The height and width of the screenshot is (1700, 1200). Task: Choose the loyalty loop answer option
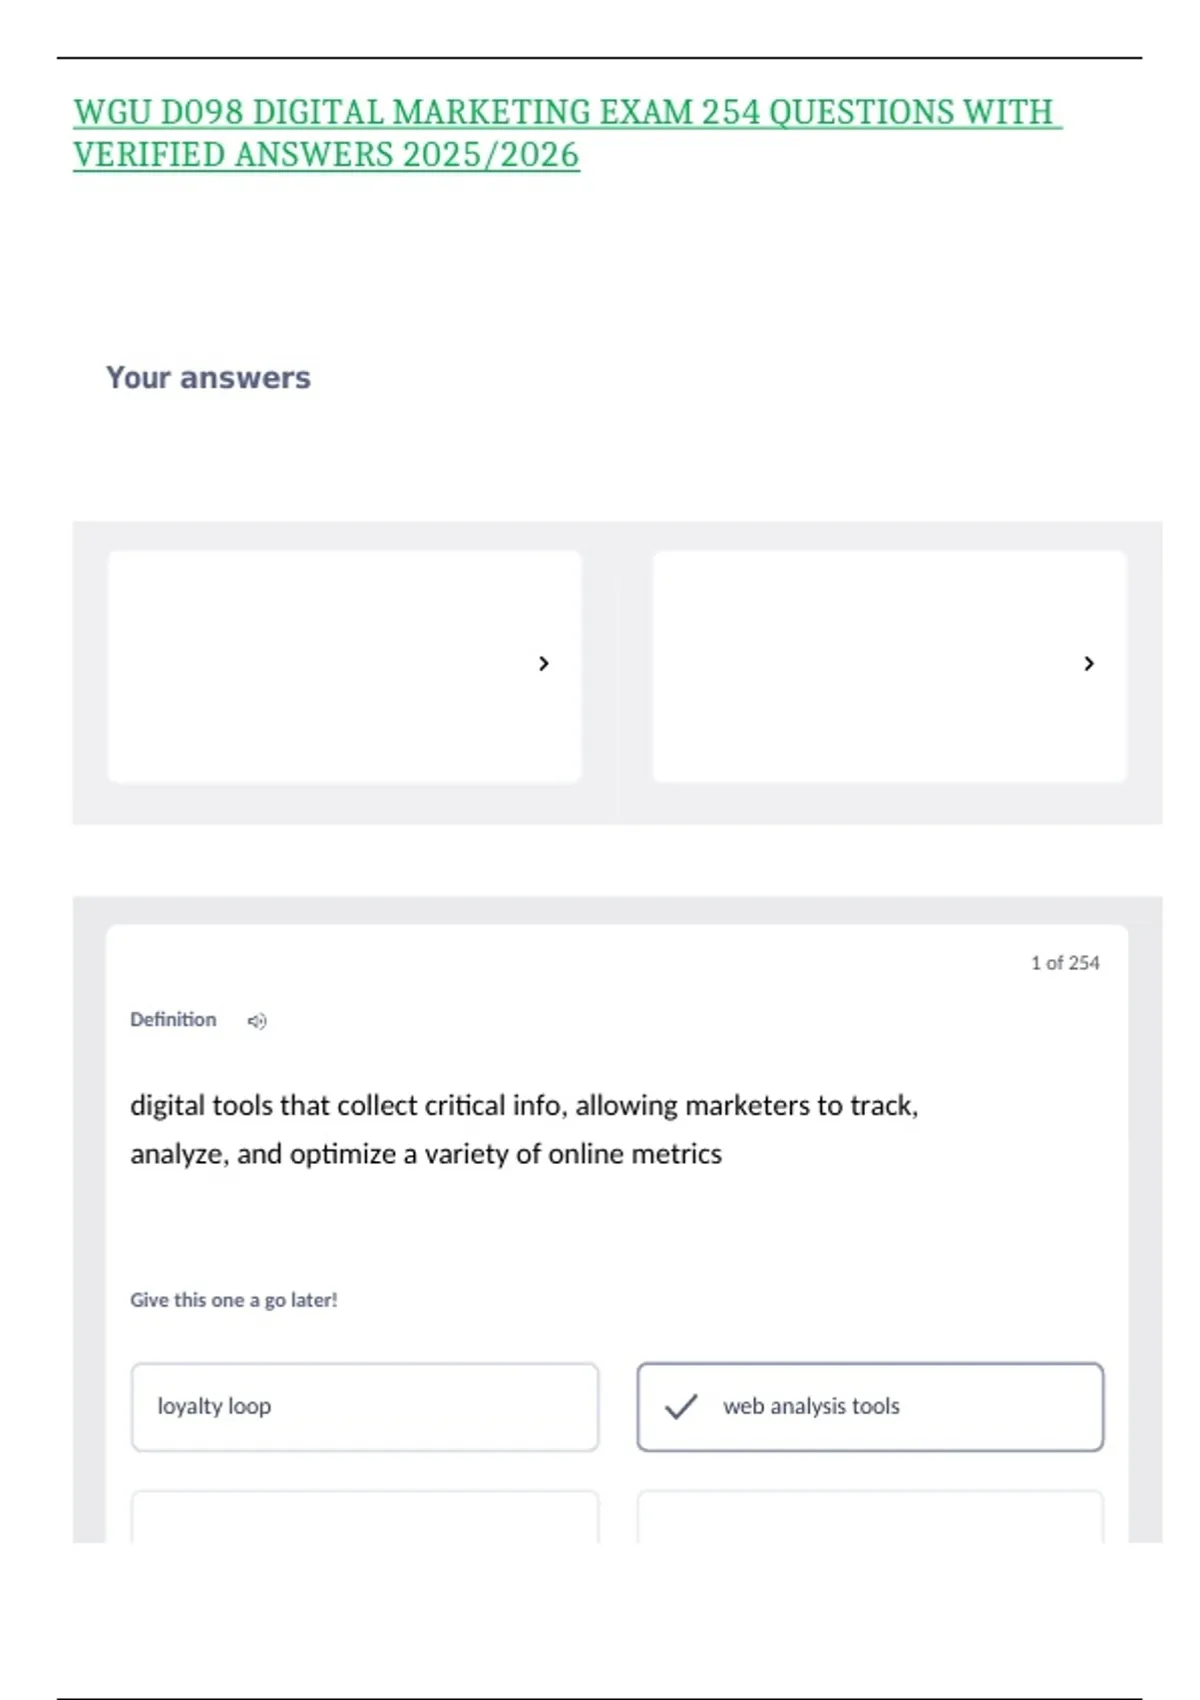[x=364, y=1407]
